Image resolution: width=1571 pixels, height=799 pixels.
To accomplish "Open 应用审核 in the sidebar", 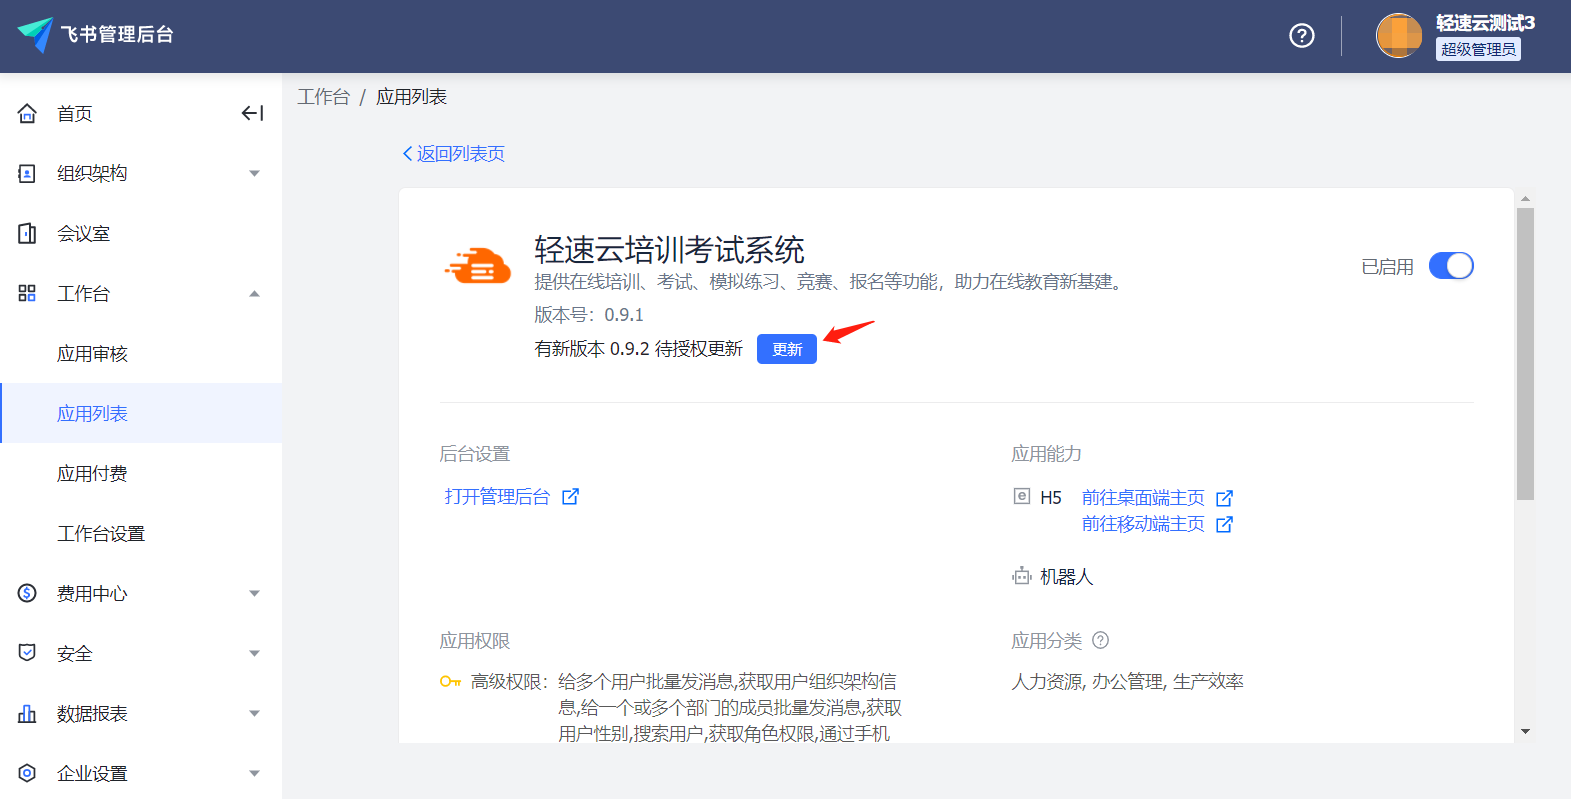I will [x=92, y=354].
